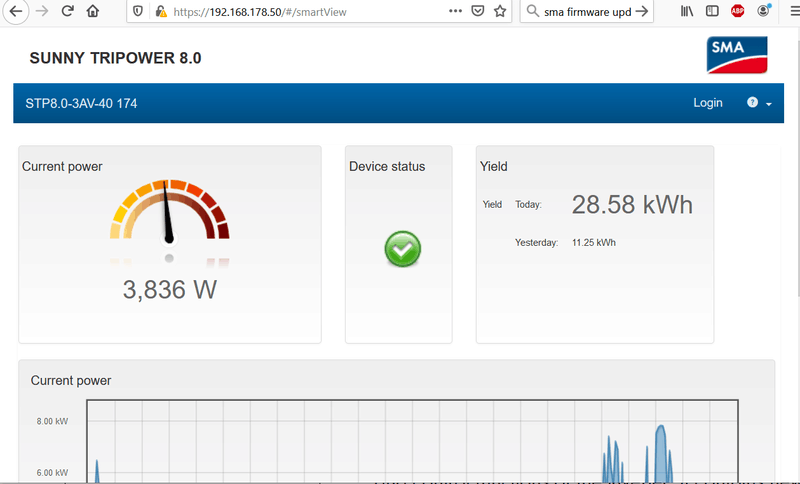Go back using the browser back arrow

click(x=16, y=11)
